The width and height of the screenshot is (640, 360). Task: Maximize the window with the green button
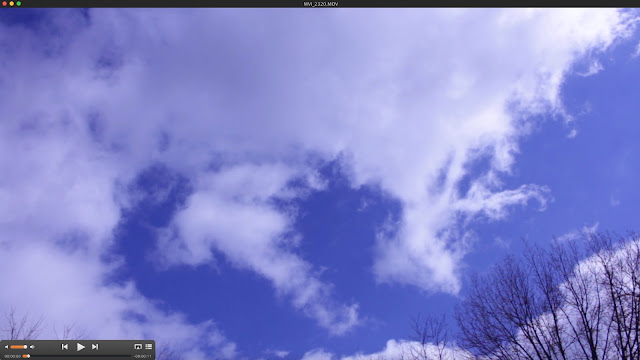click(18, 4)
